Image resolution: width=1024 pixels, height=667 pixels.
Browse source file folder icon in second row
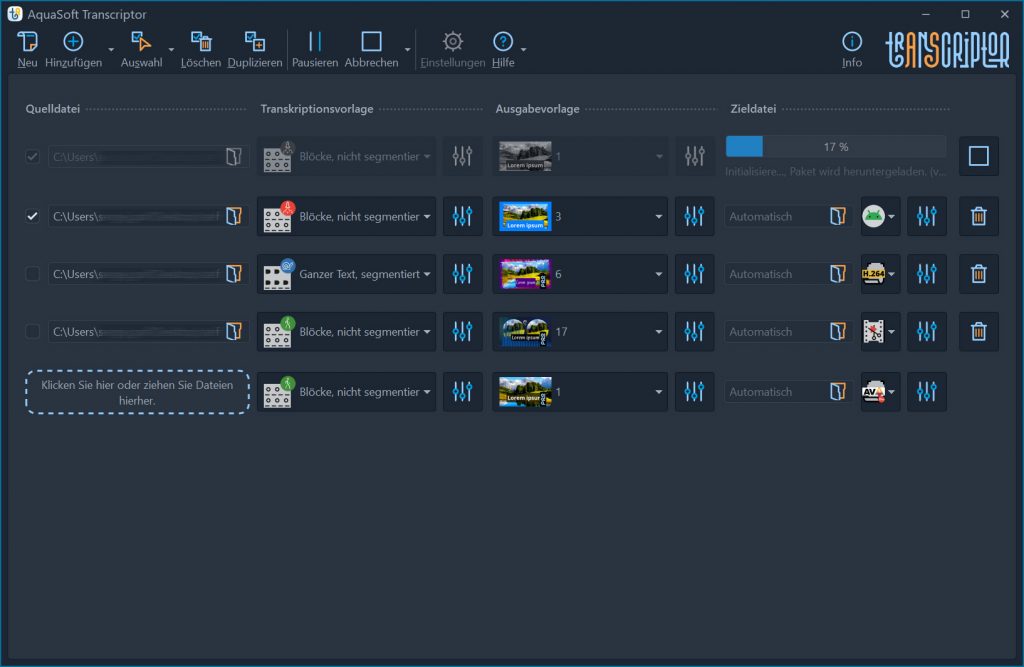pos(234,216)
